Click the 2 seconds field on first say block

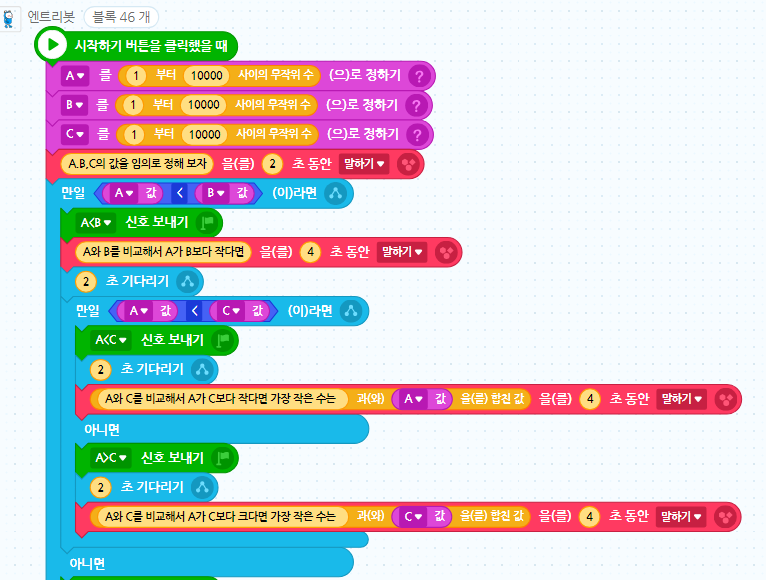(x=272, y=164)
